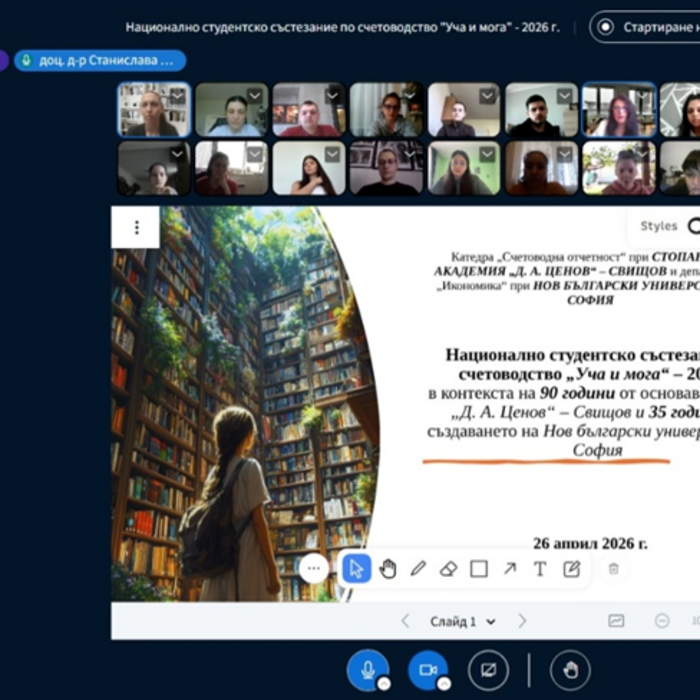Choose the pencil draw tool

[x=418, y=569]
